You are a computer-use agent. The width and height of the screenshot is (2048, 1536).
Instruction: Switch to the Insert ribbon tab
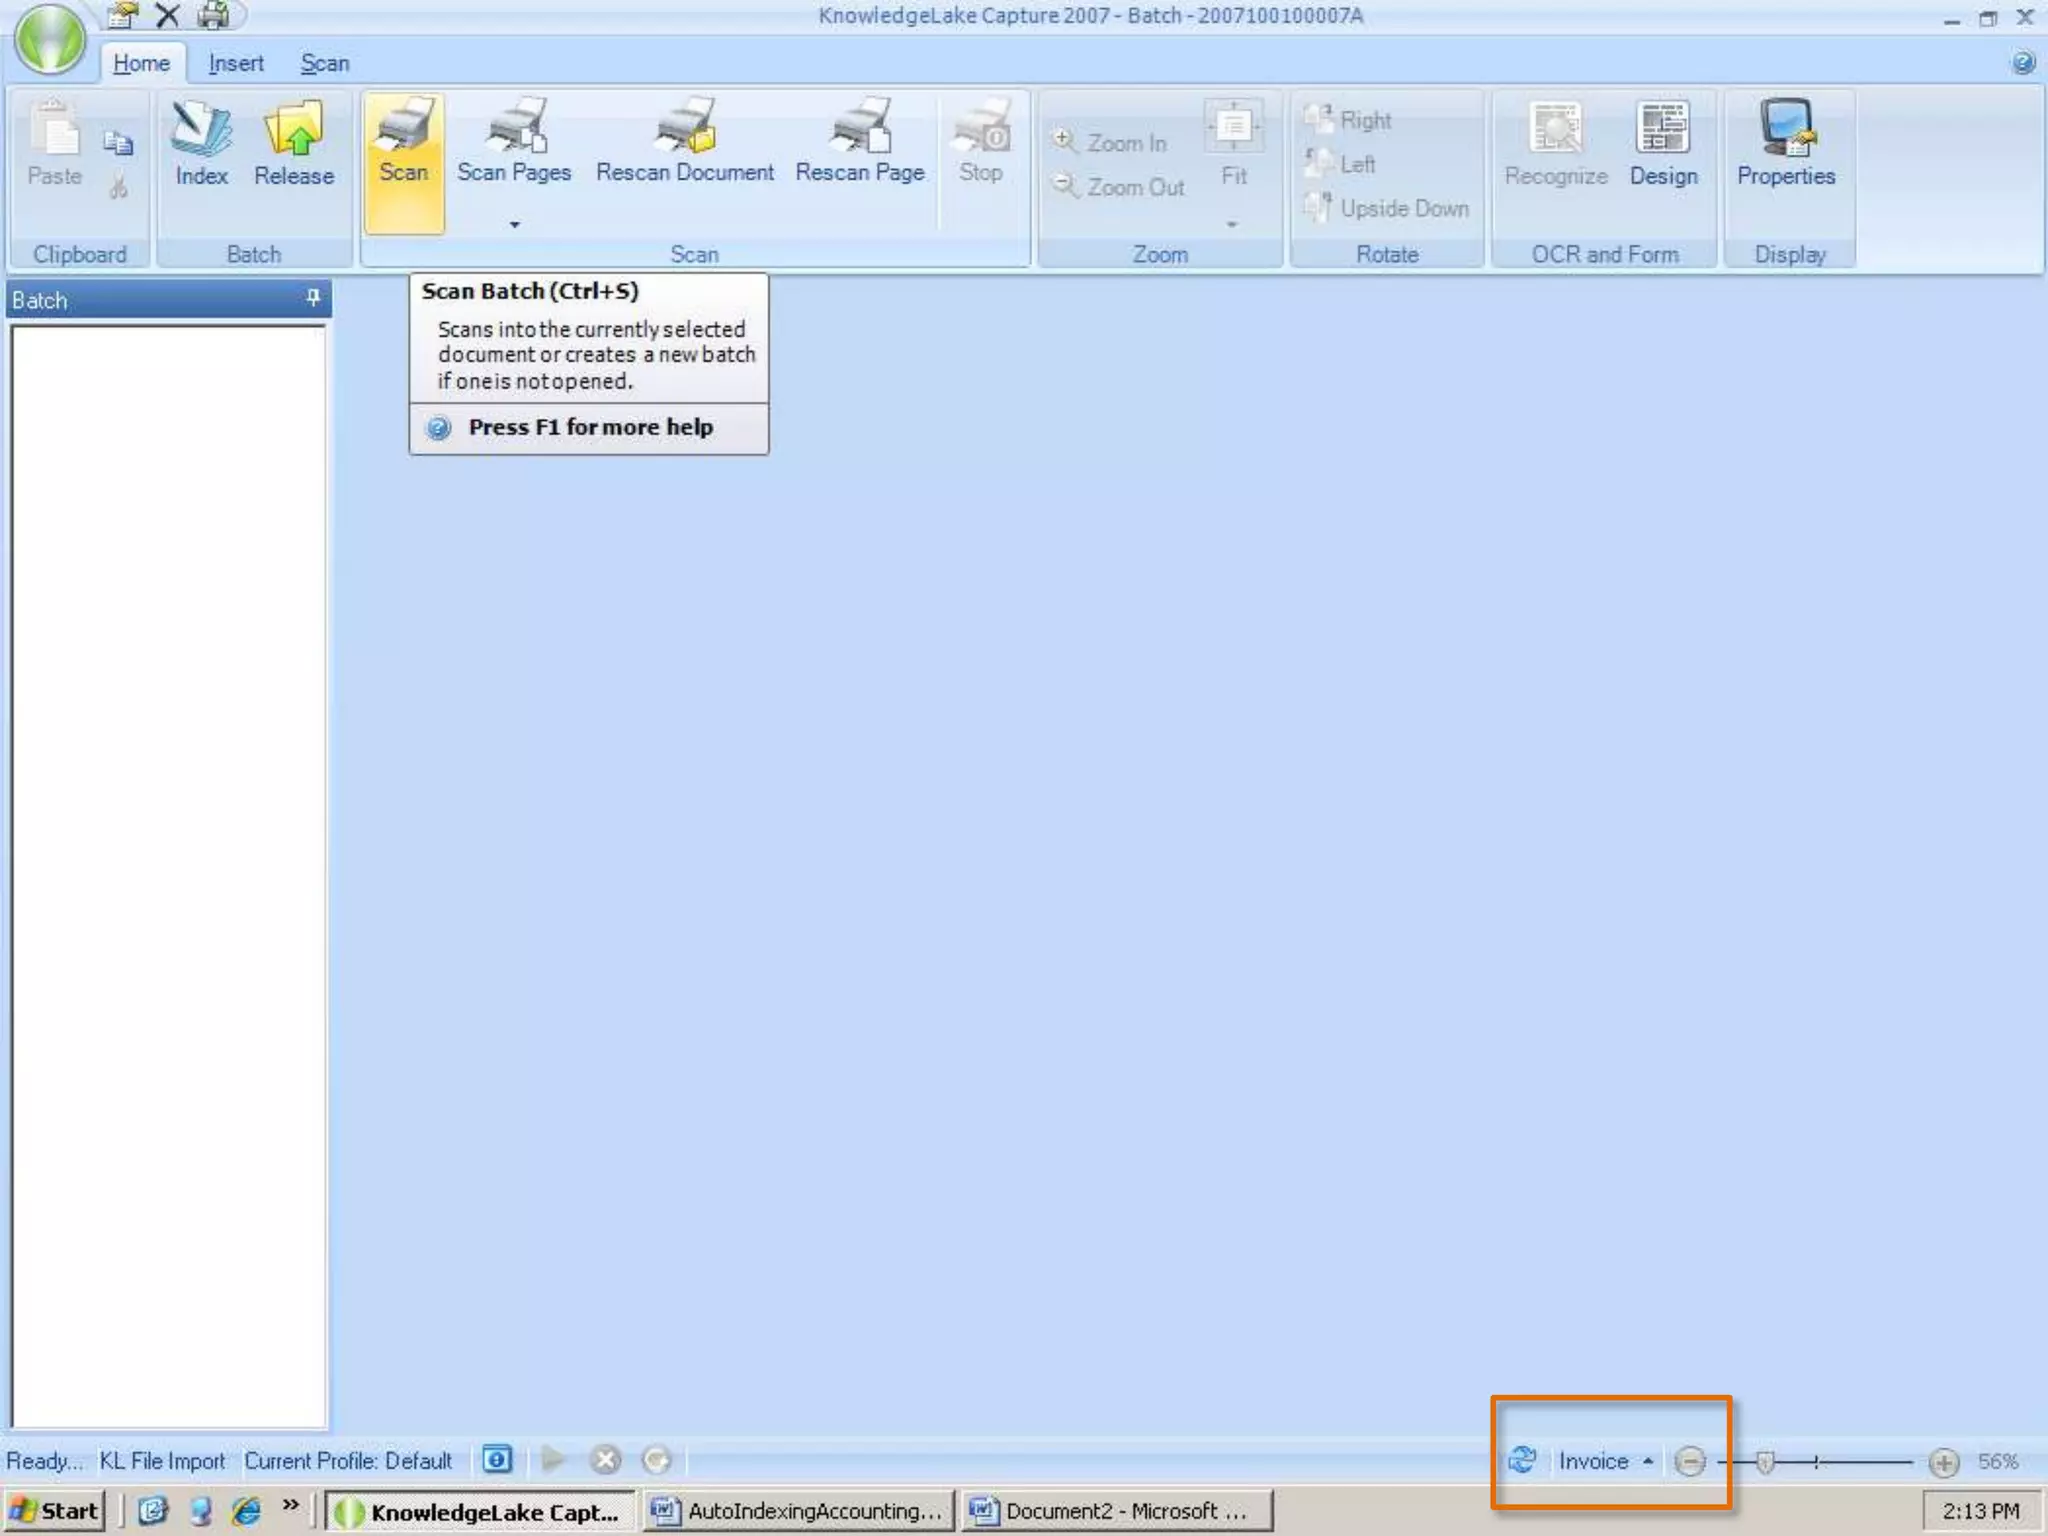236,63
